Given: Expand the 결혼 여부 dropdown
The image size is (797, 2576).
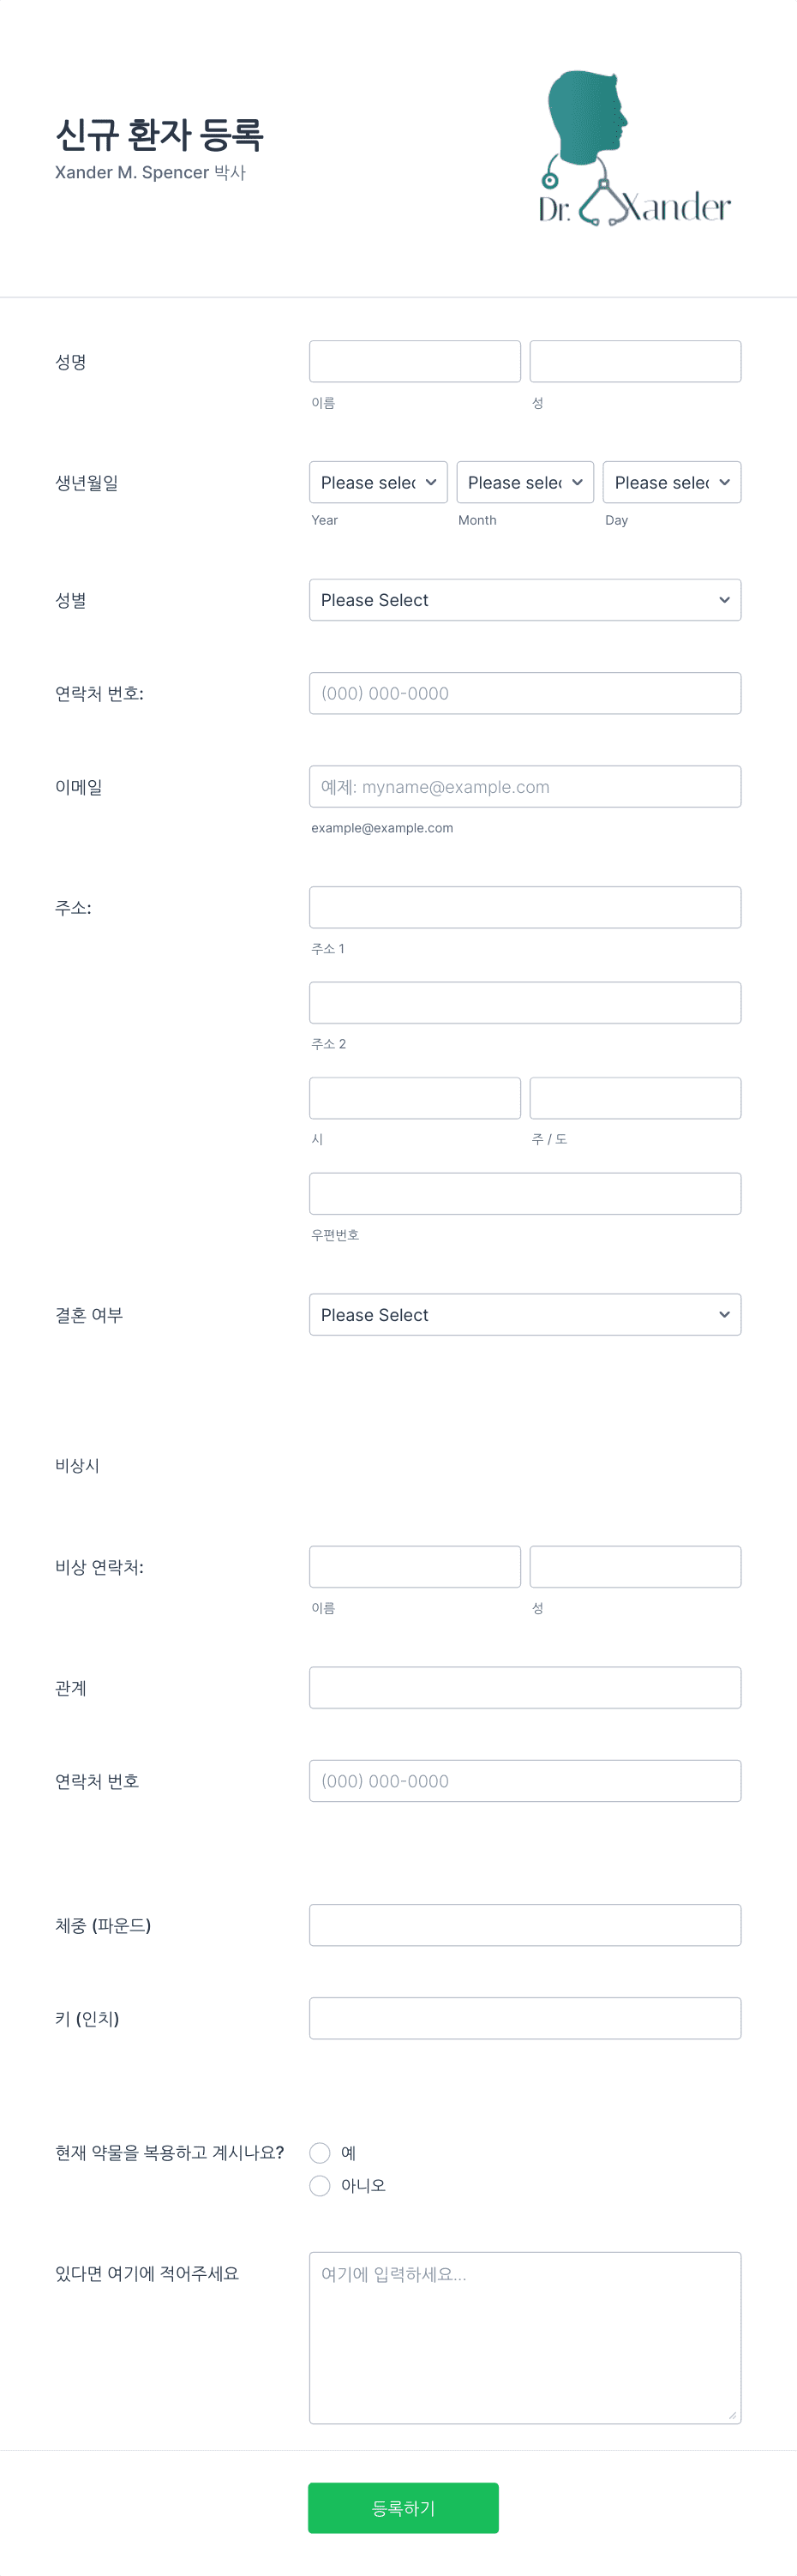Looking at the screenshot, I should [x=525, y=1315].
